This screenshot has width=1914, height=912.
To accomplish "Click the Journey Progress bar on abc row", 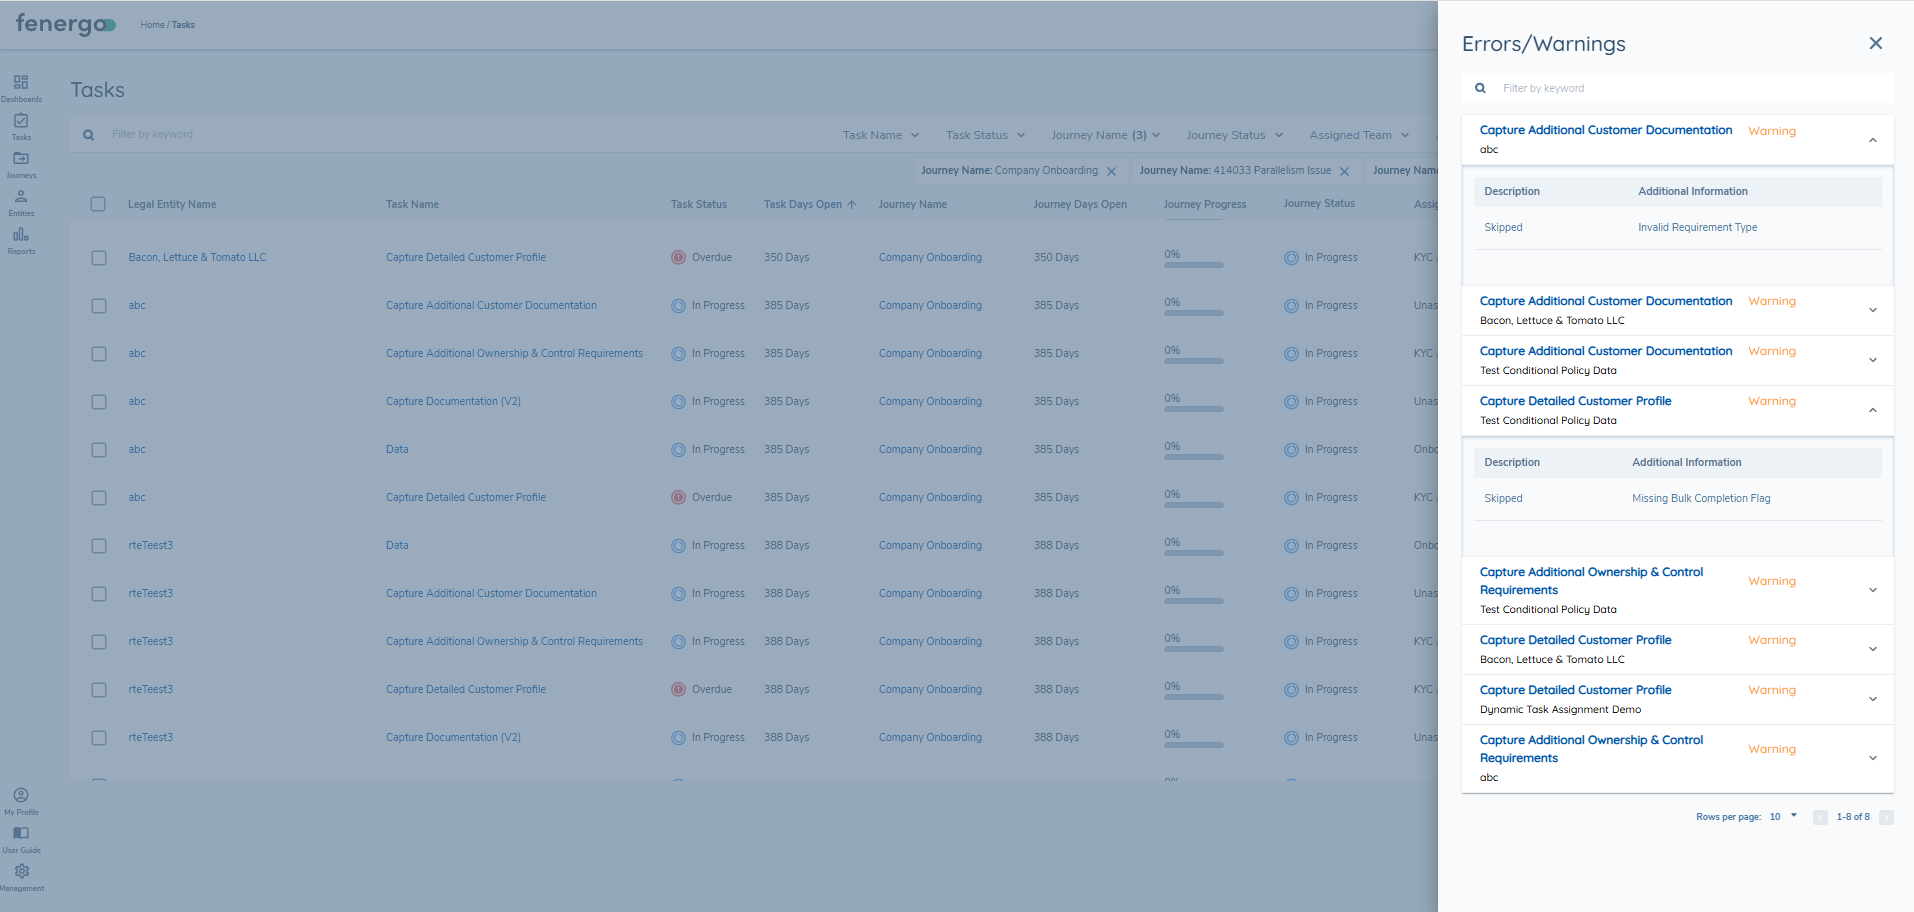I will pos(1192,312).
